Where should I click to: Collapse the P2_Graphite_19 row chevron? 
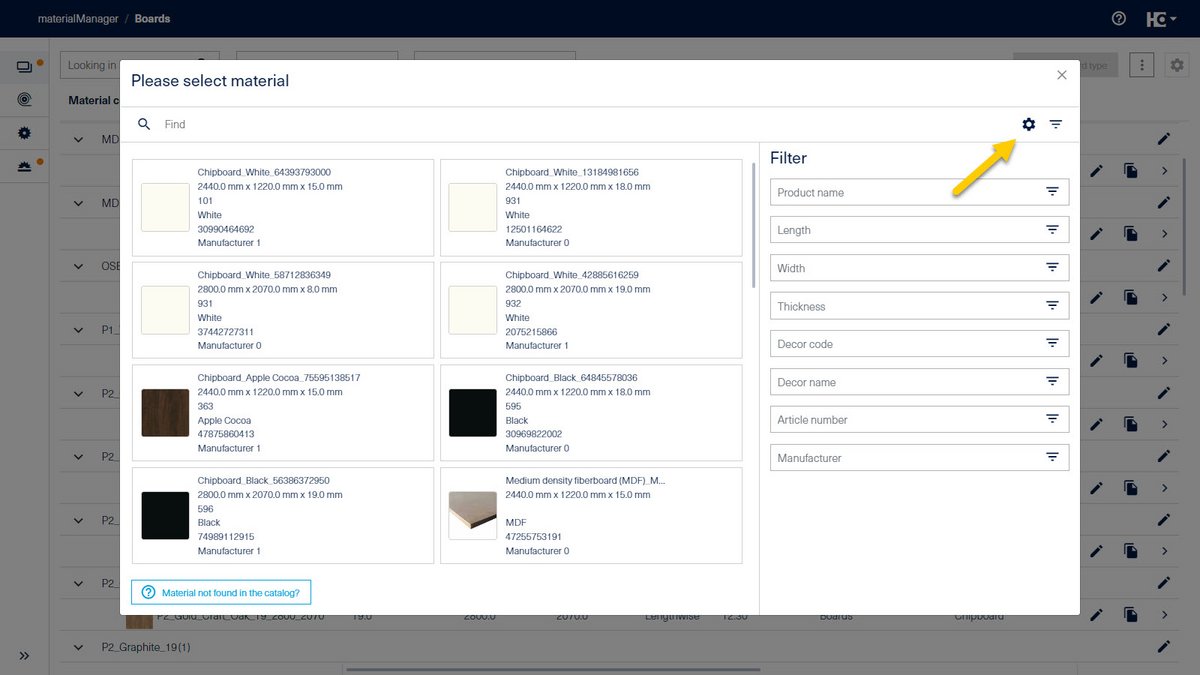point(77,647)
